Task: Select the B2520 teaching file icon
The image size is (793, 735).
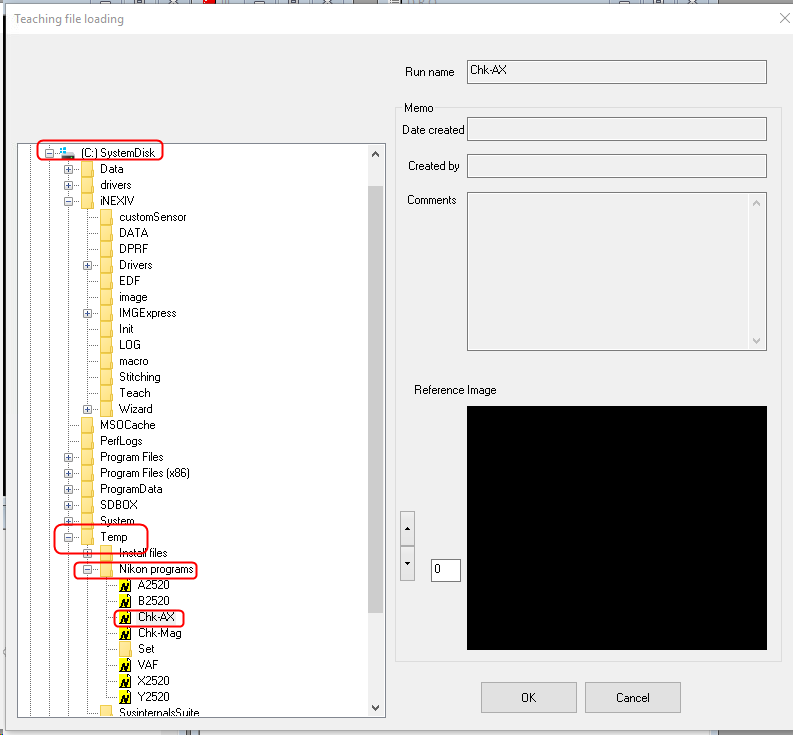Action: point(125,601)
